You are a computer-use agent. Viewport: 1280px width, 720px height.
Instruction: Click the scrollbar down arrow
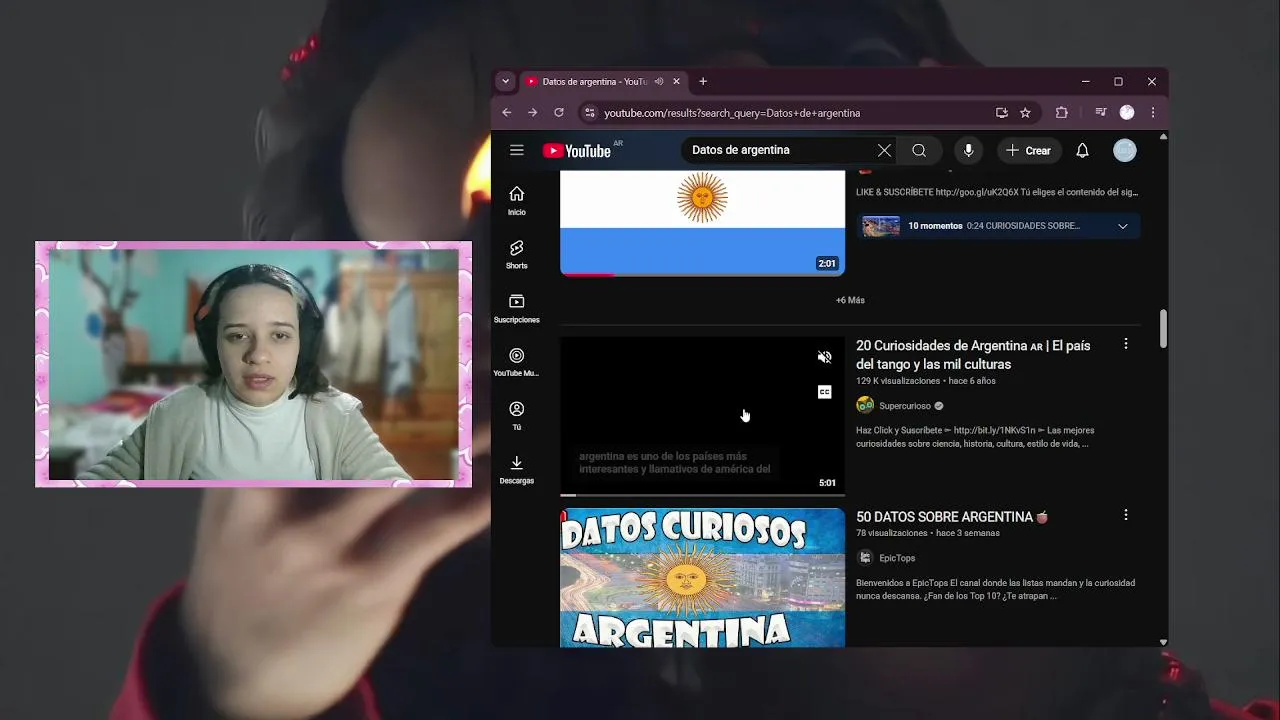[1163, 642]
